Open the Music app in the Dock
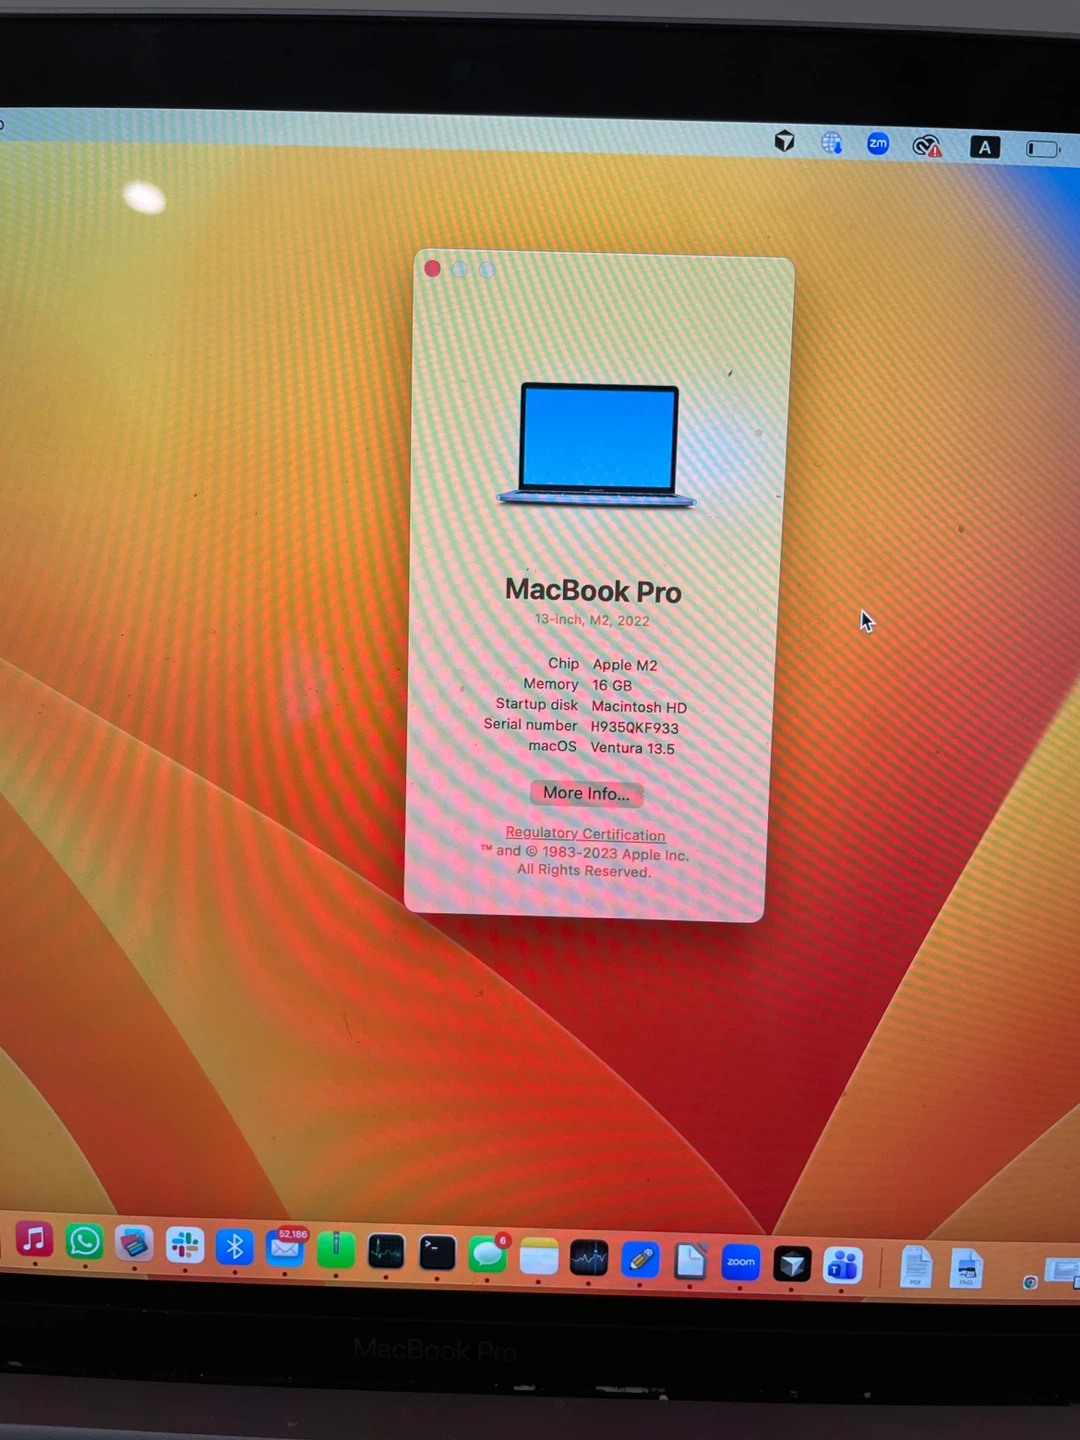 [x=34, y=1240]
